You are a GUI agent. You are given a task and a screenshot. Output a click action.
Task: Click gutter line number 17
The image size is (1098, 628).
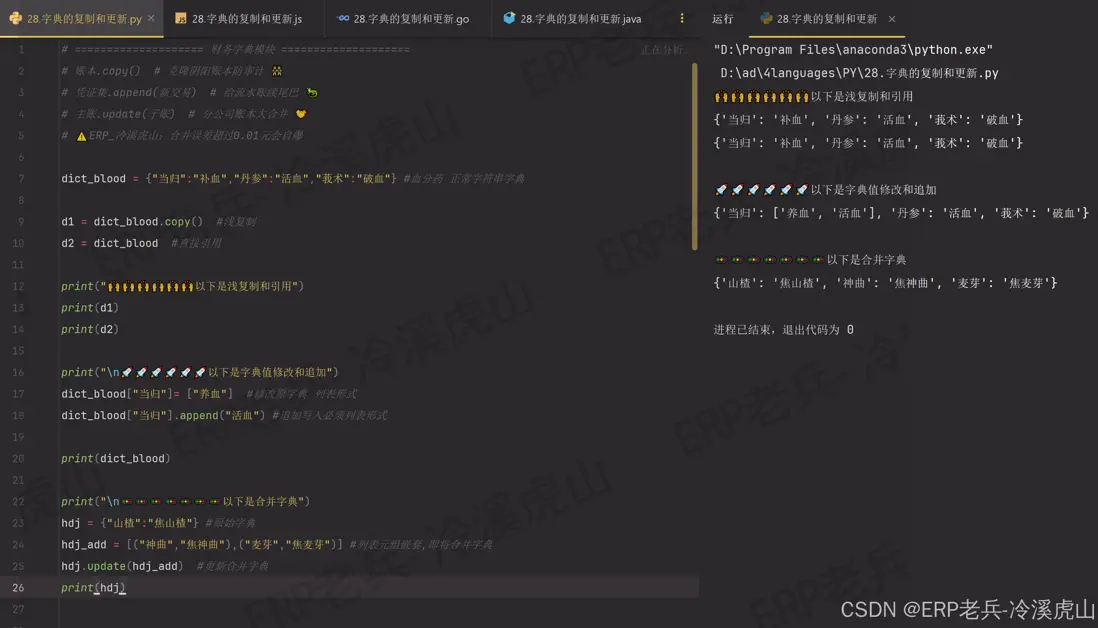pyautogui.click(x=18, y=394)
